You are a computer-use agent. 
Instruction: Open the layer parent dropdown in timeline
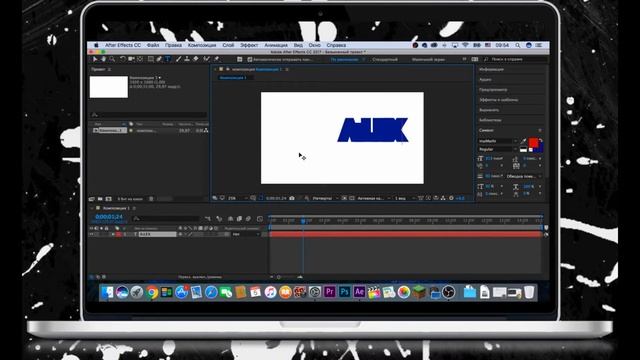tap(246, 234)
